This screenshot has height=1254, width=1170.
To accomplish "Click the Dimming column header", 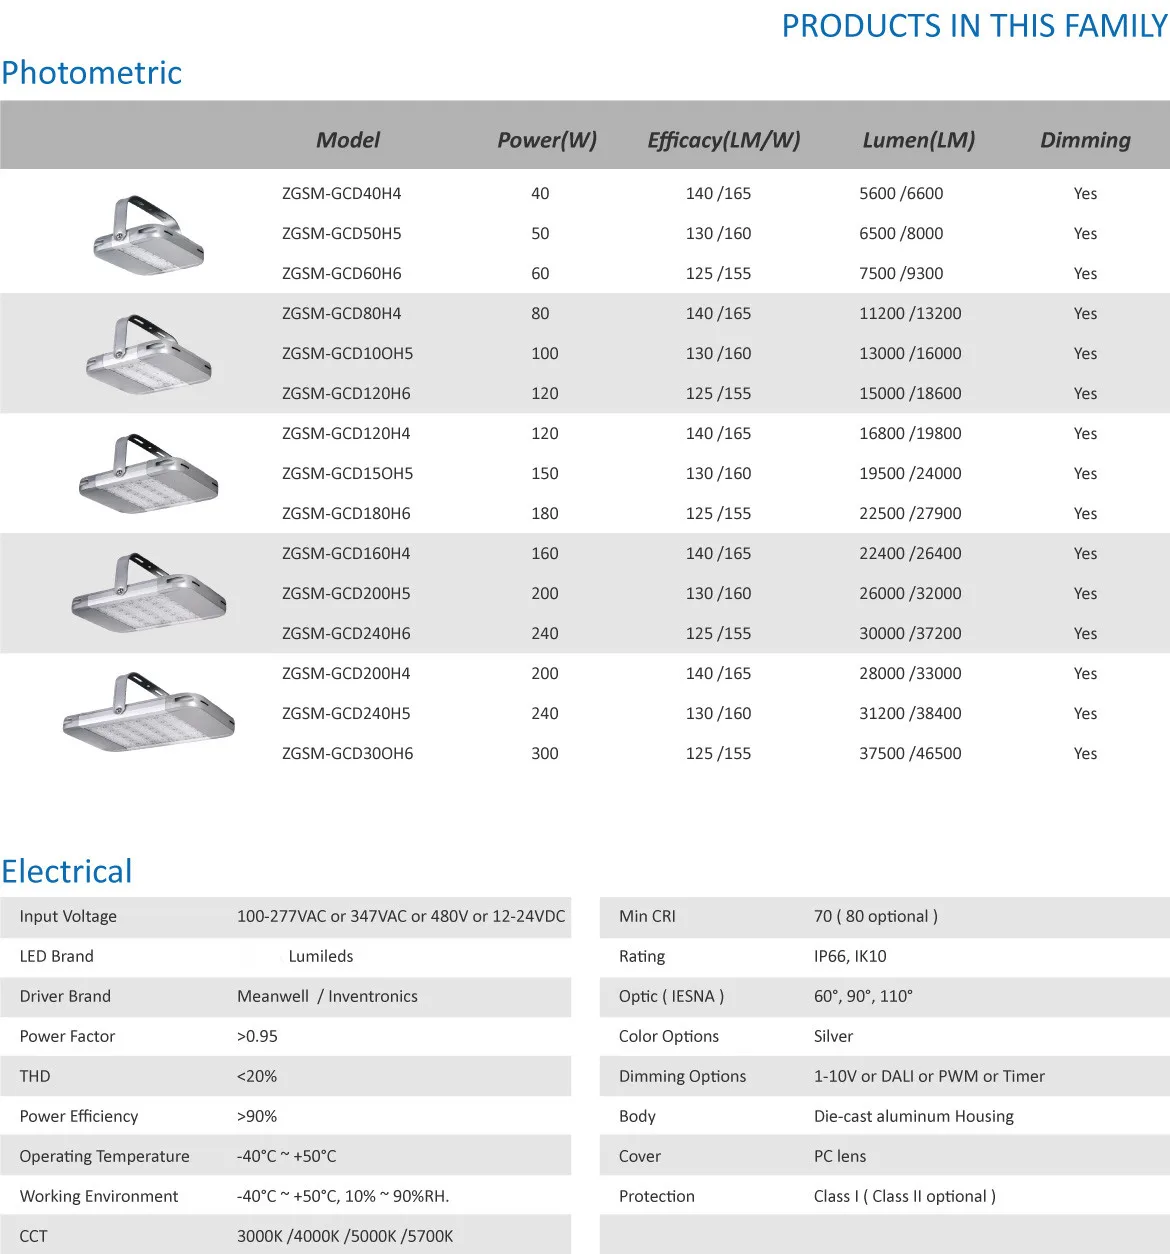I will pyautogui.click(x=1085, y=140).
